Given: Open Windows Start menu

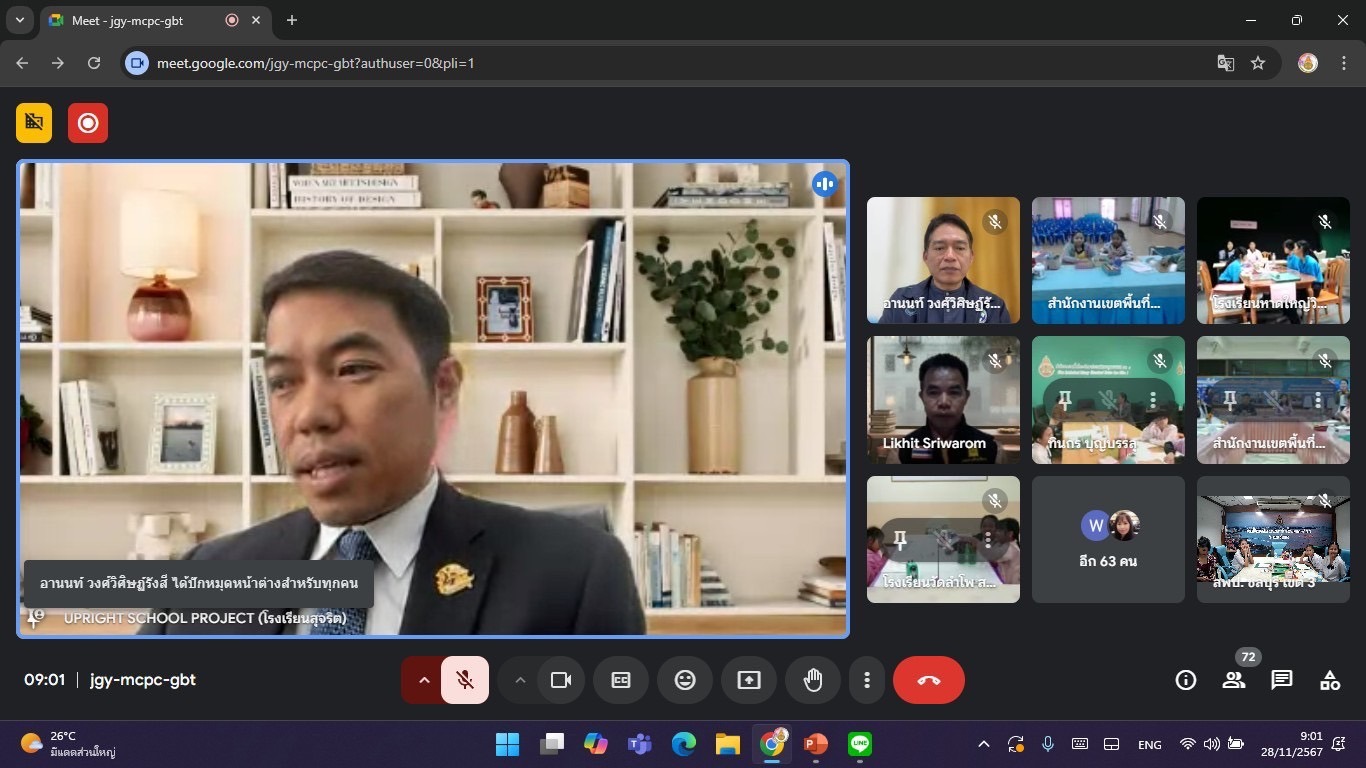Looking at the screenshot, I should pos(508,744).
